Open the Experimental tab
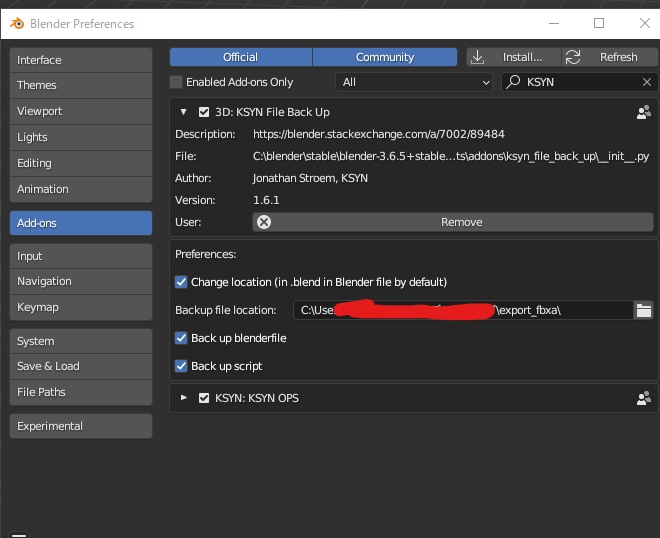The image size is (660, 538). (x=81, y=426)
